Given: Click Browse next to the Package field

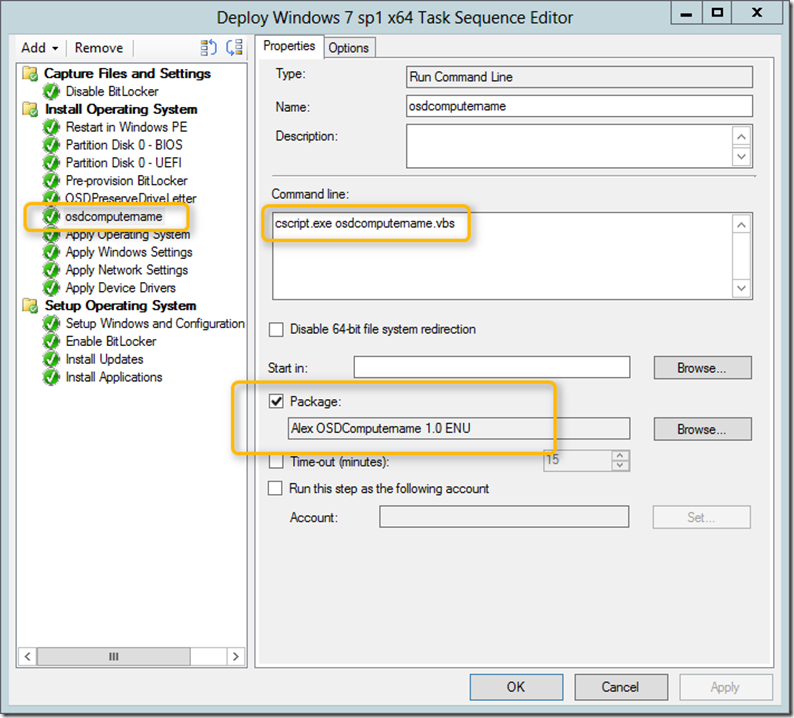Looking at the screenshot, I should coord(702,429).
